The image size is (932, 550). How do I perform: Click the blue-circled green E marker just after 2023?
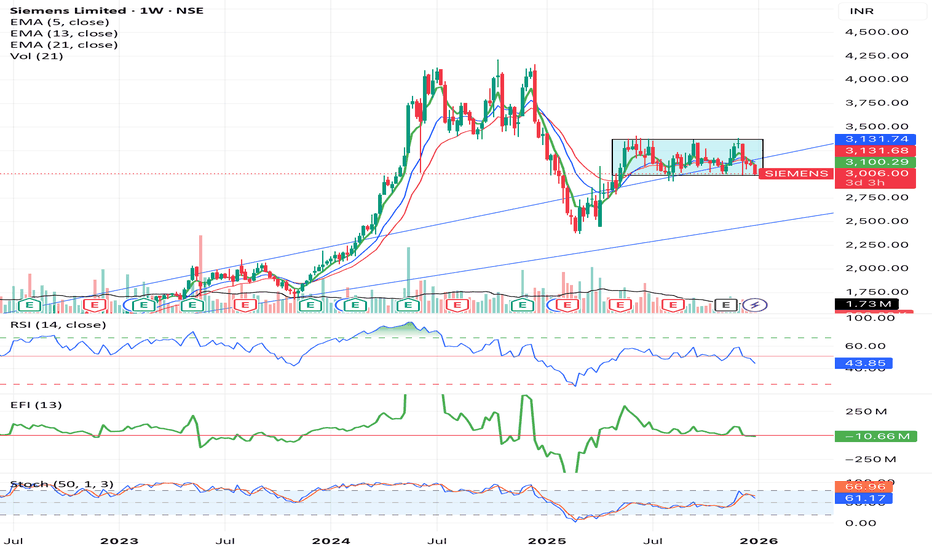tap(143, 305)
